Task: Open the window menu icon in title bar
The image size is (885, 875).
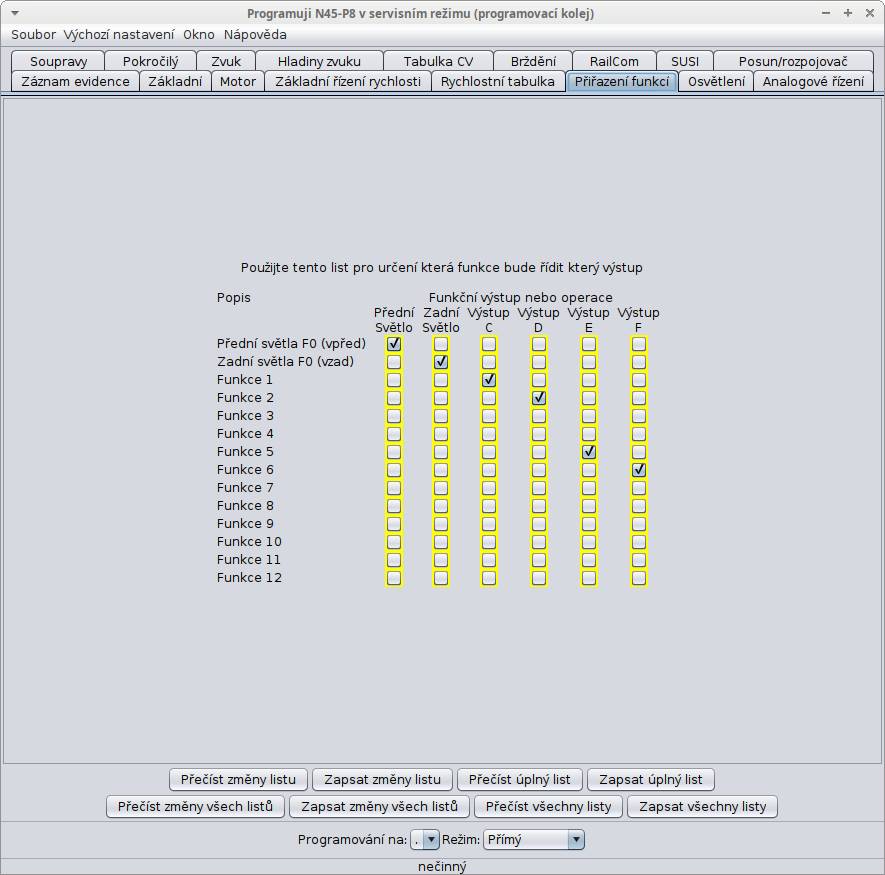Action: click(x=14, y=14)
